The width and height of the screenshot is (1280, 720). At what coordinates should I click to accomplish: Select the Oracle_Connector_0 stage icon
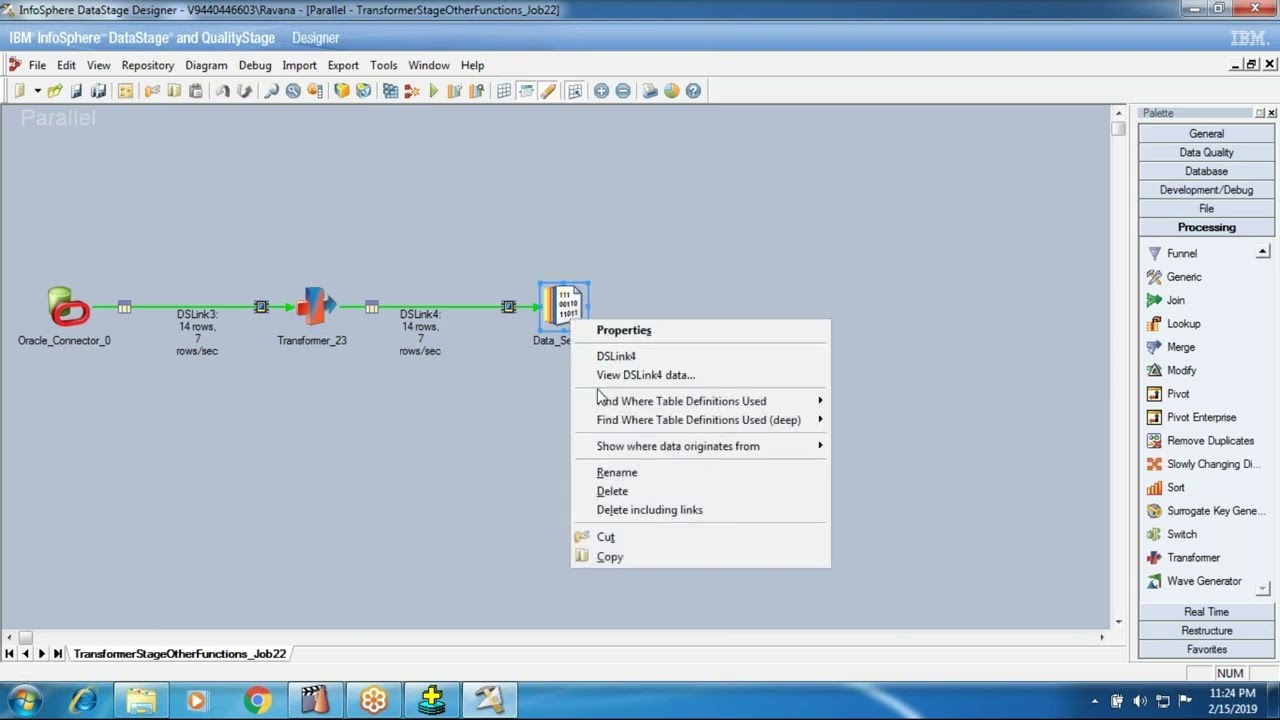click(67, 307)
